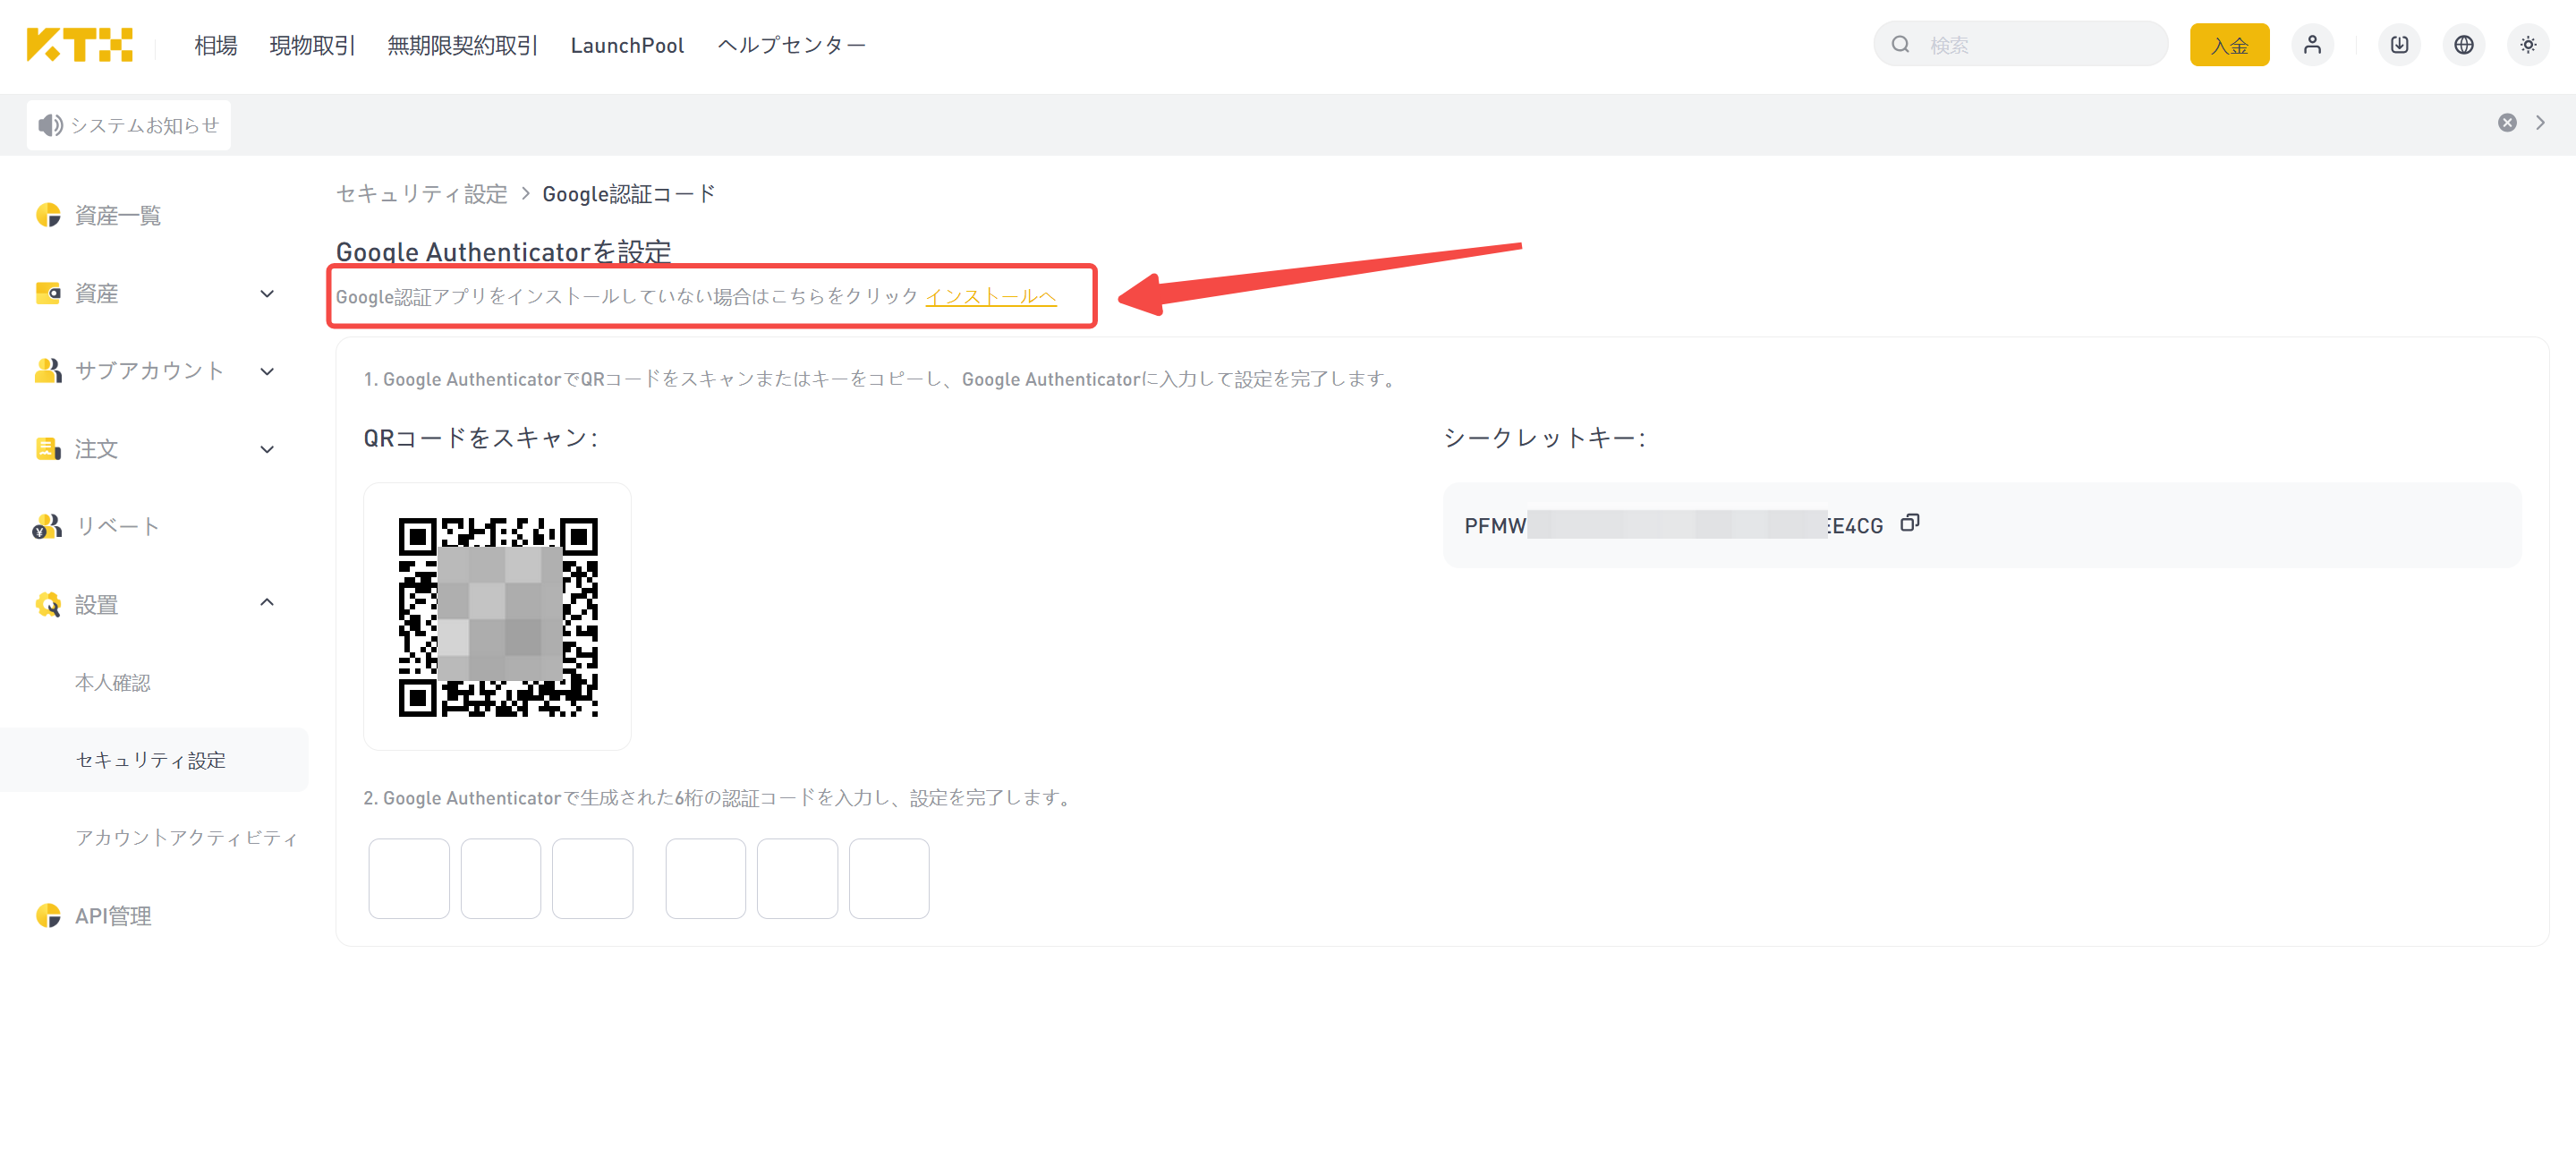Image resolution: width=2576 pixels, height=1166 pixels.
Task: Click the app download icon
Action: click(2399, 45)
